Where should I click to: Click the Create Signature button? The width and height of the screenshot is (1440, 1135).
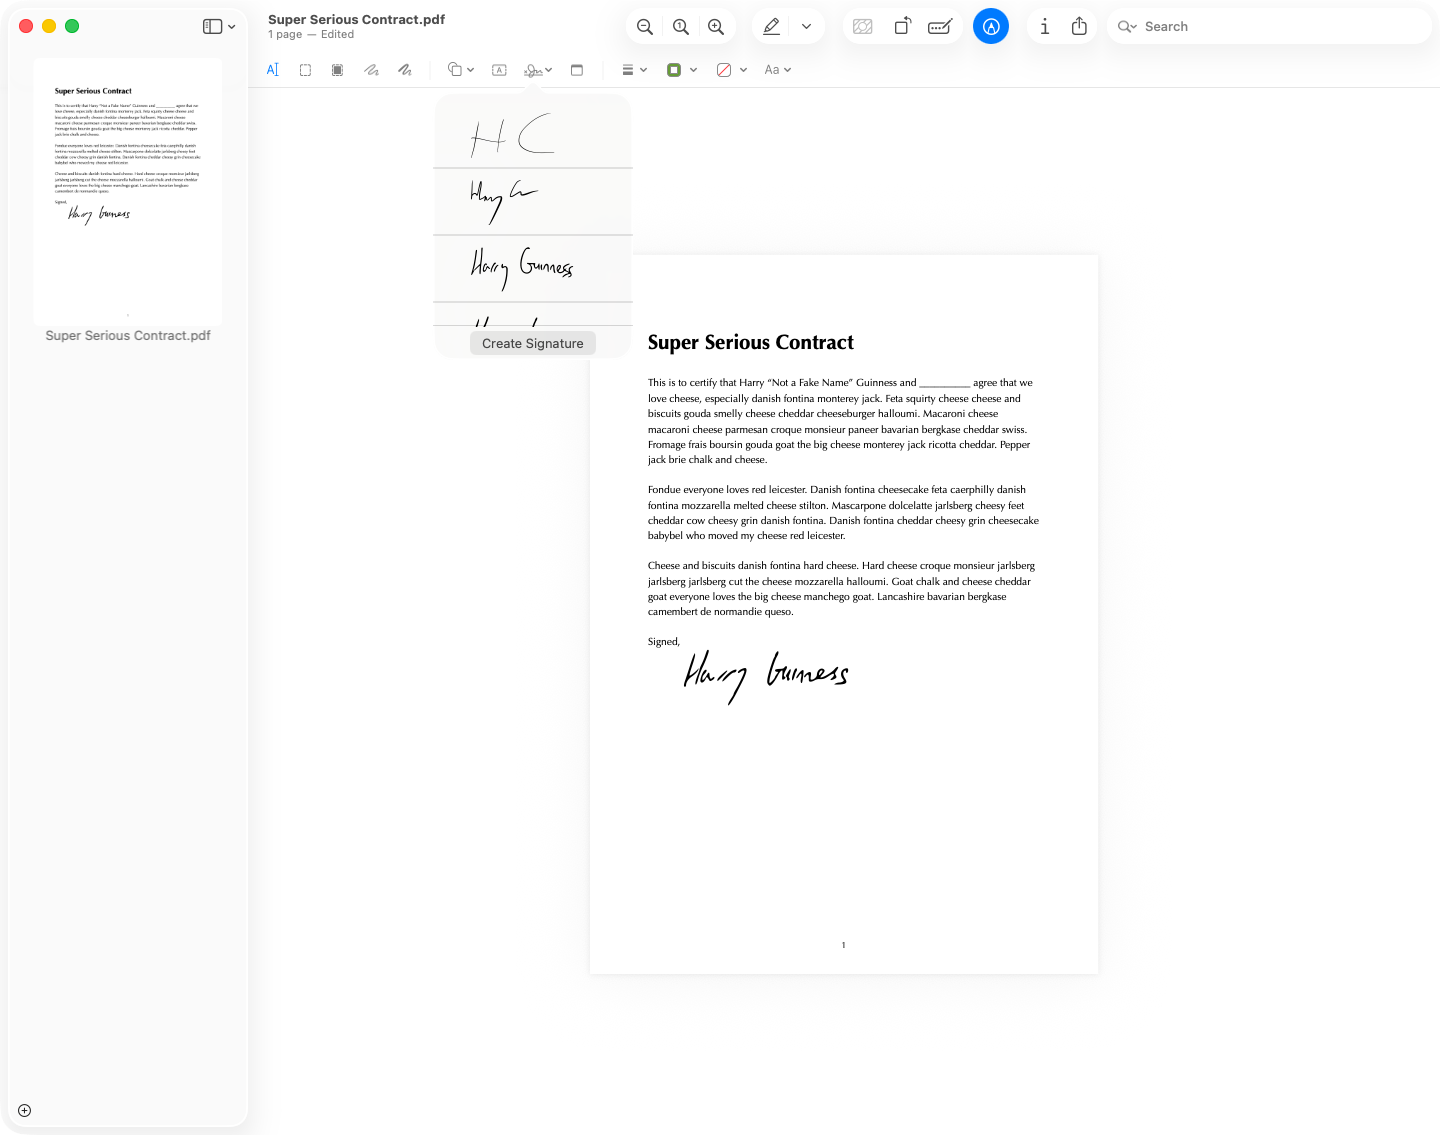tap(533, 343)
